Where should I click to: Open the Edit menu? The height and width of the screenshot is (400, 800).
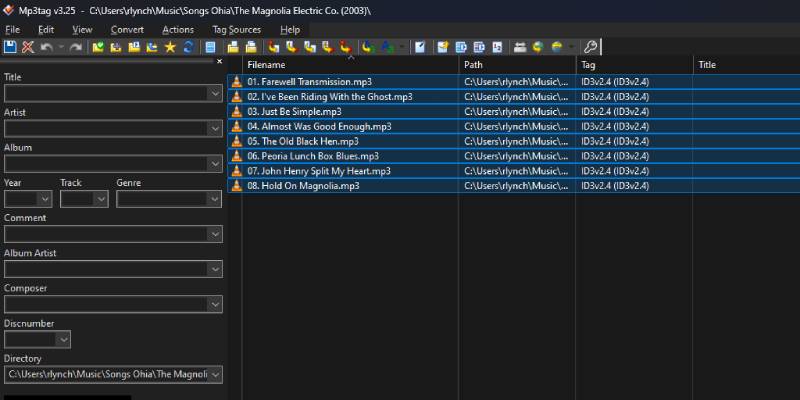tap(46, 30)
